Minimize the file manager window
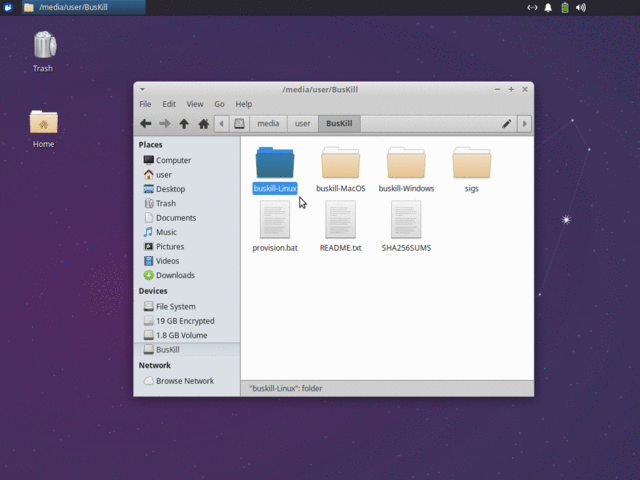This screenshot has width=640, height=480. click(497, 89)
